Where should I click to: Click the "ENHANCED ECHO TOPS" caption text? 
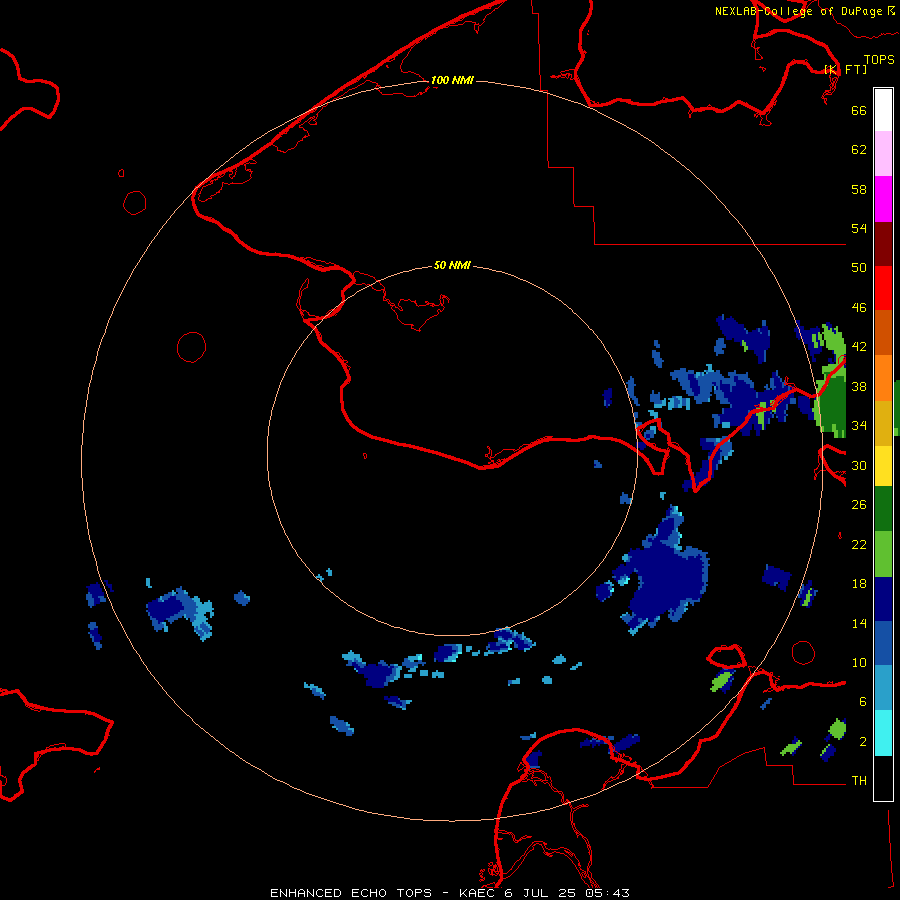click(351, 893)
